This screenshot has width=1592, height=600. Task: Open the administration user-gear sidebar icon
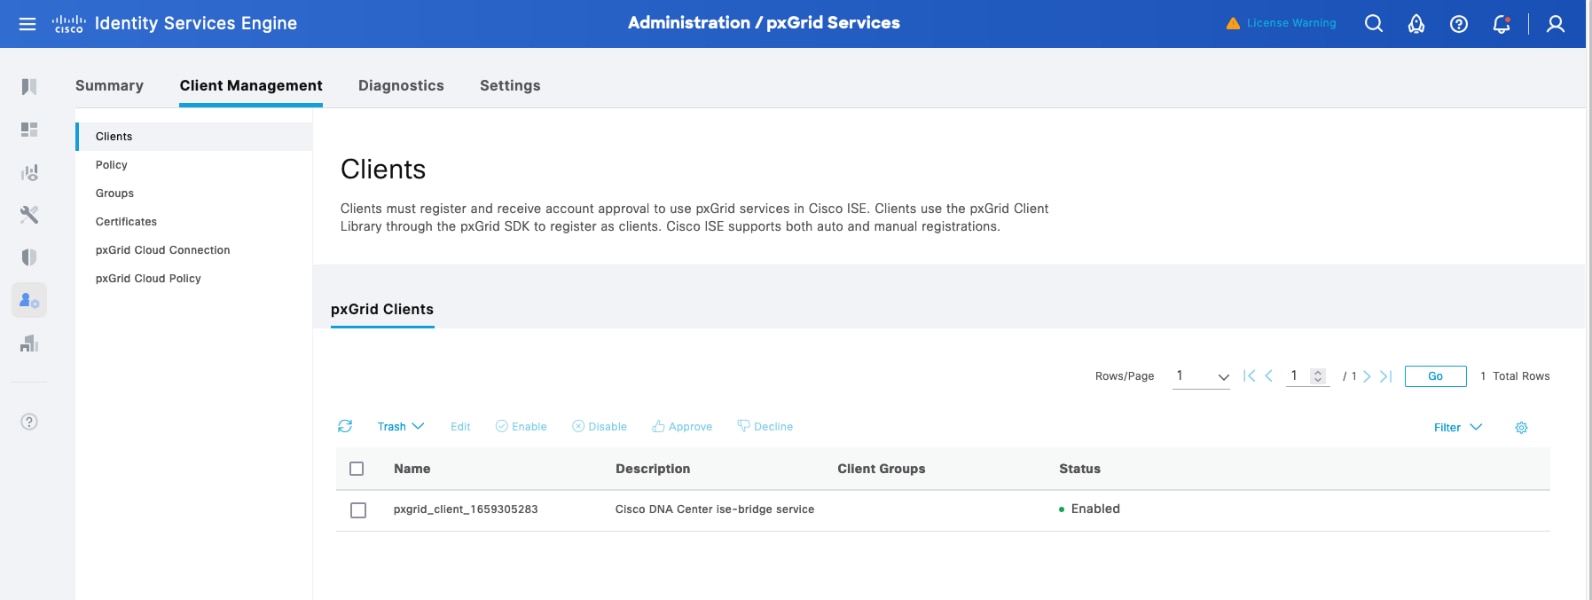pos(29,300)
